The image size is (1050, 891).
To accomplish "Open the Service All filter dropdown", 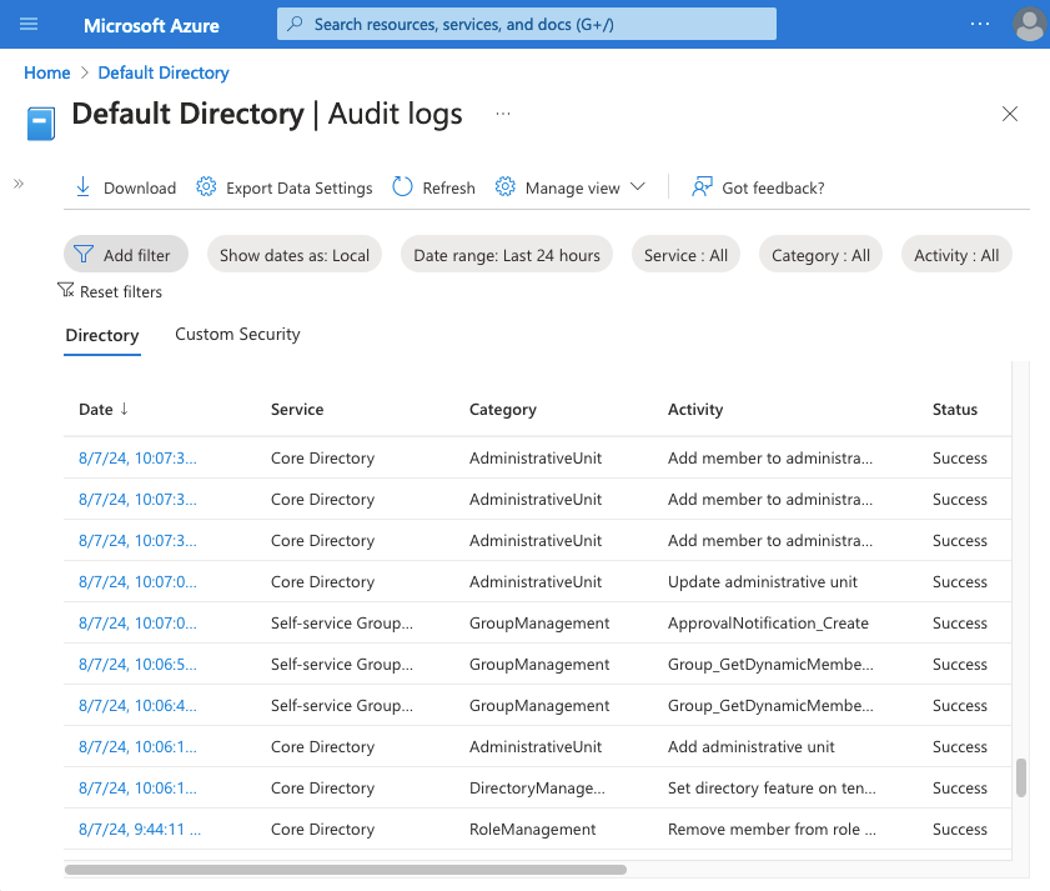I will pos(685,254).
